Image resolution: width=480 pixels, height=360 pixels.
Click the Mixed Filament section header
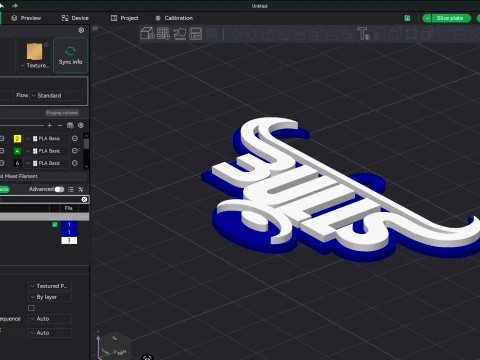tap(43, 176)
